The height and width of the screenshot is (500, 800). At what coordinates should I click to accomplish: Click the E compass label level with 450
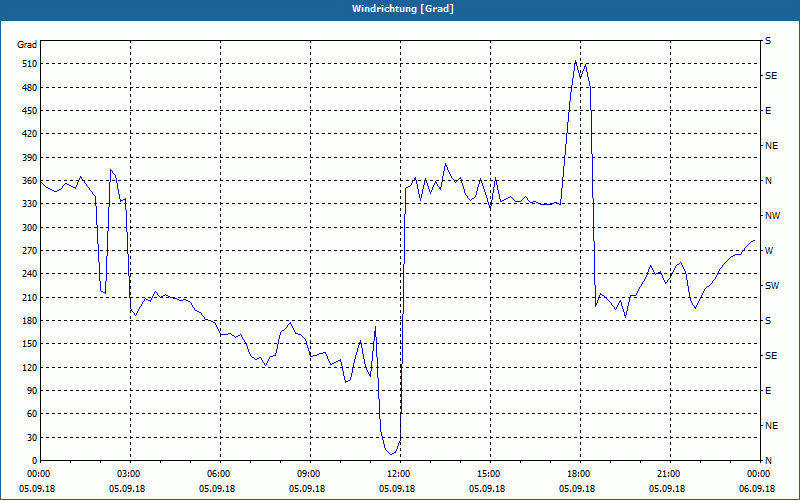point(768,111)
